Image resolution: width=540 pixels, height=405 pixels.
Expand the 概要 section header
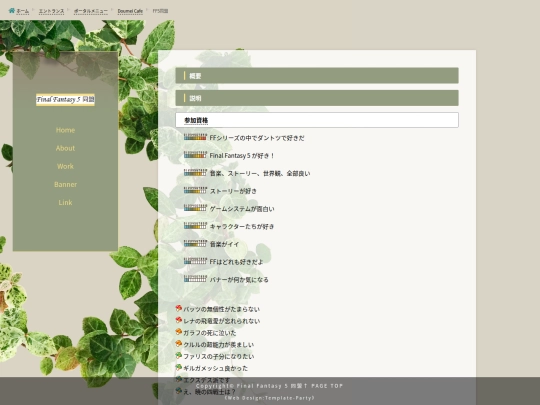click(x=317, y=76)
